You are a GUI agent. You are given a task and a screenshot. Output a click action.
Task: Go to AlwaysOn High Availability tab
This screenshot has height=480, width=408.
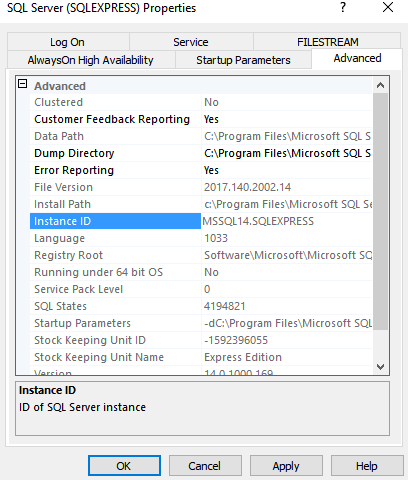tap(91, 60)
